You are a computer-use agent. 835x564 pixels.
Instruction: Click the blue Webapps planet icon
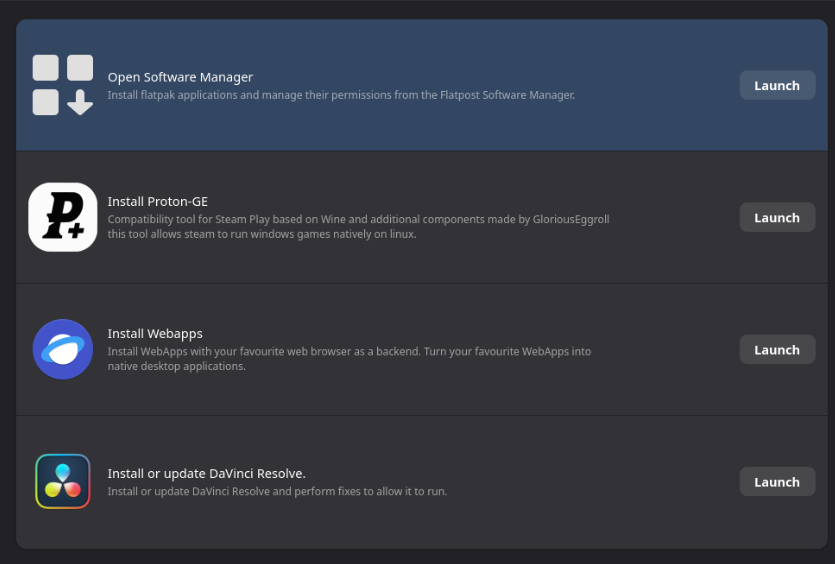point(62,349)
